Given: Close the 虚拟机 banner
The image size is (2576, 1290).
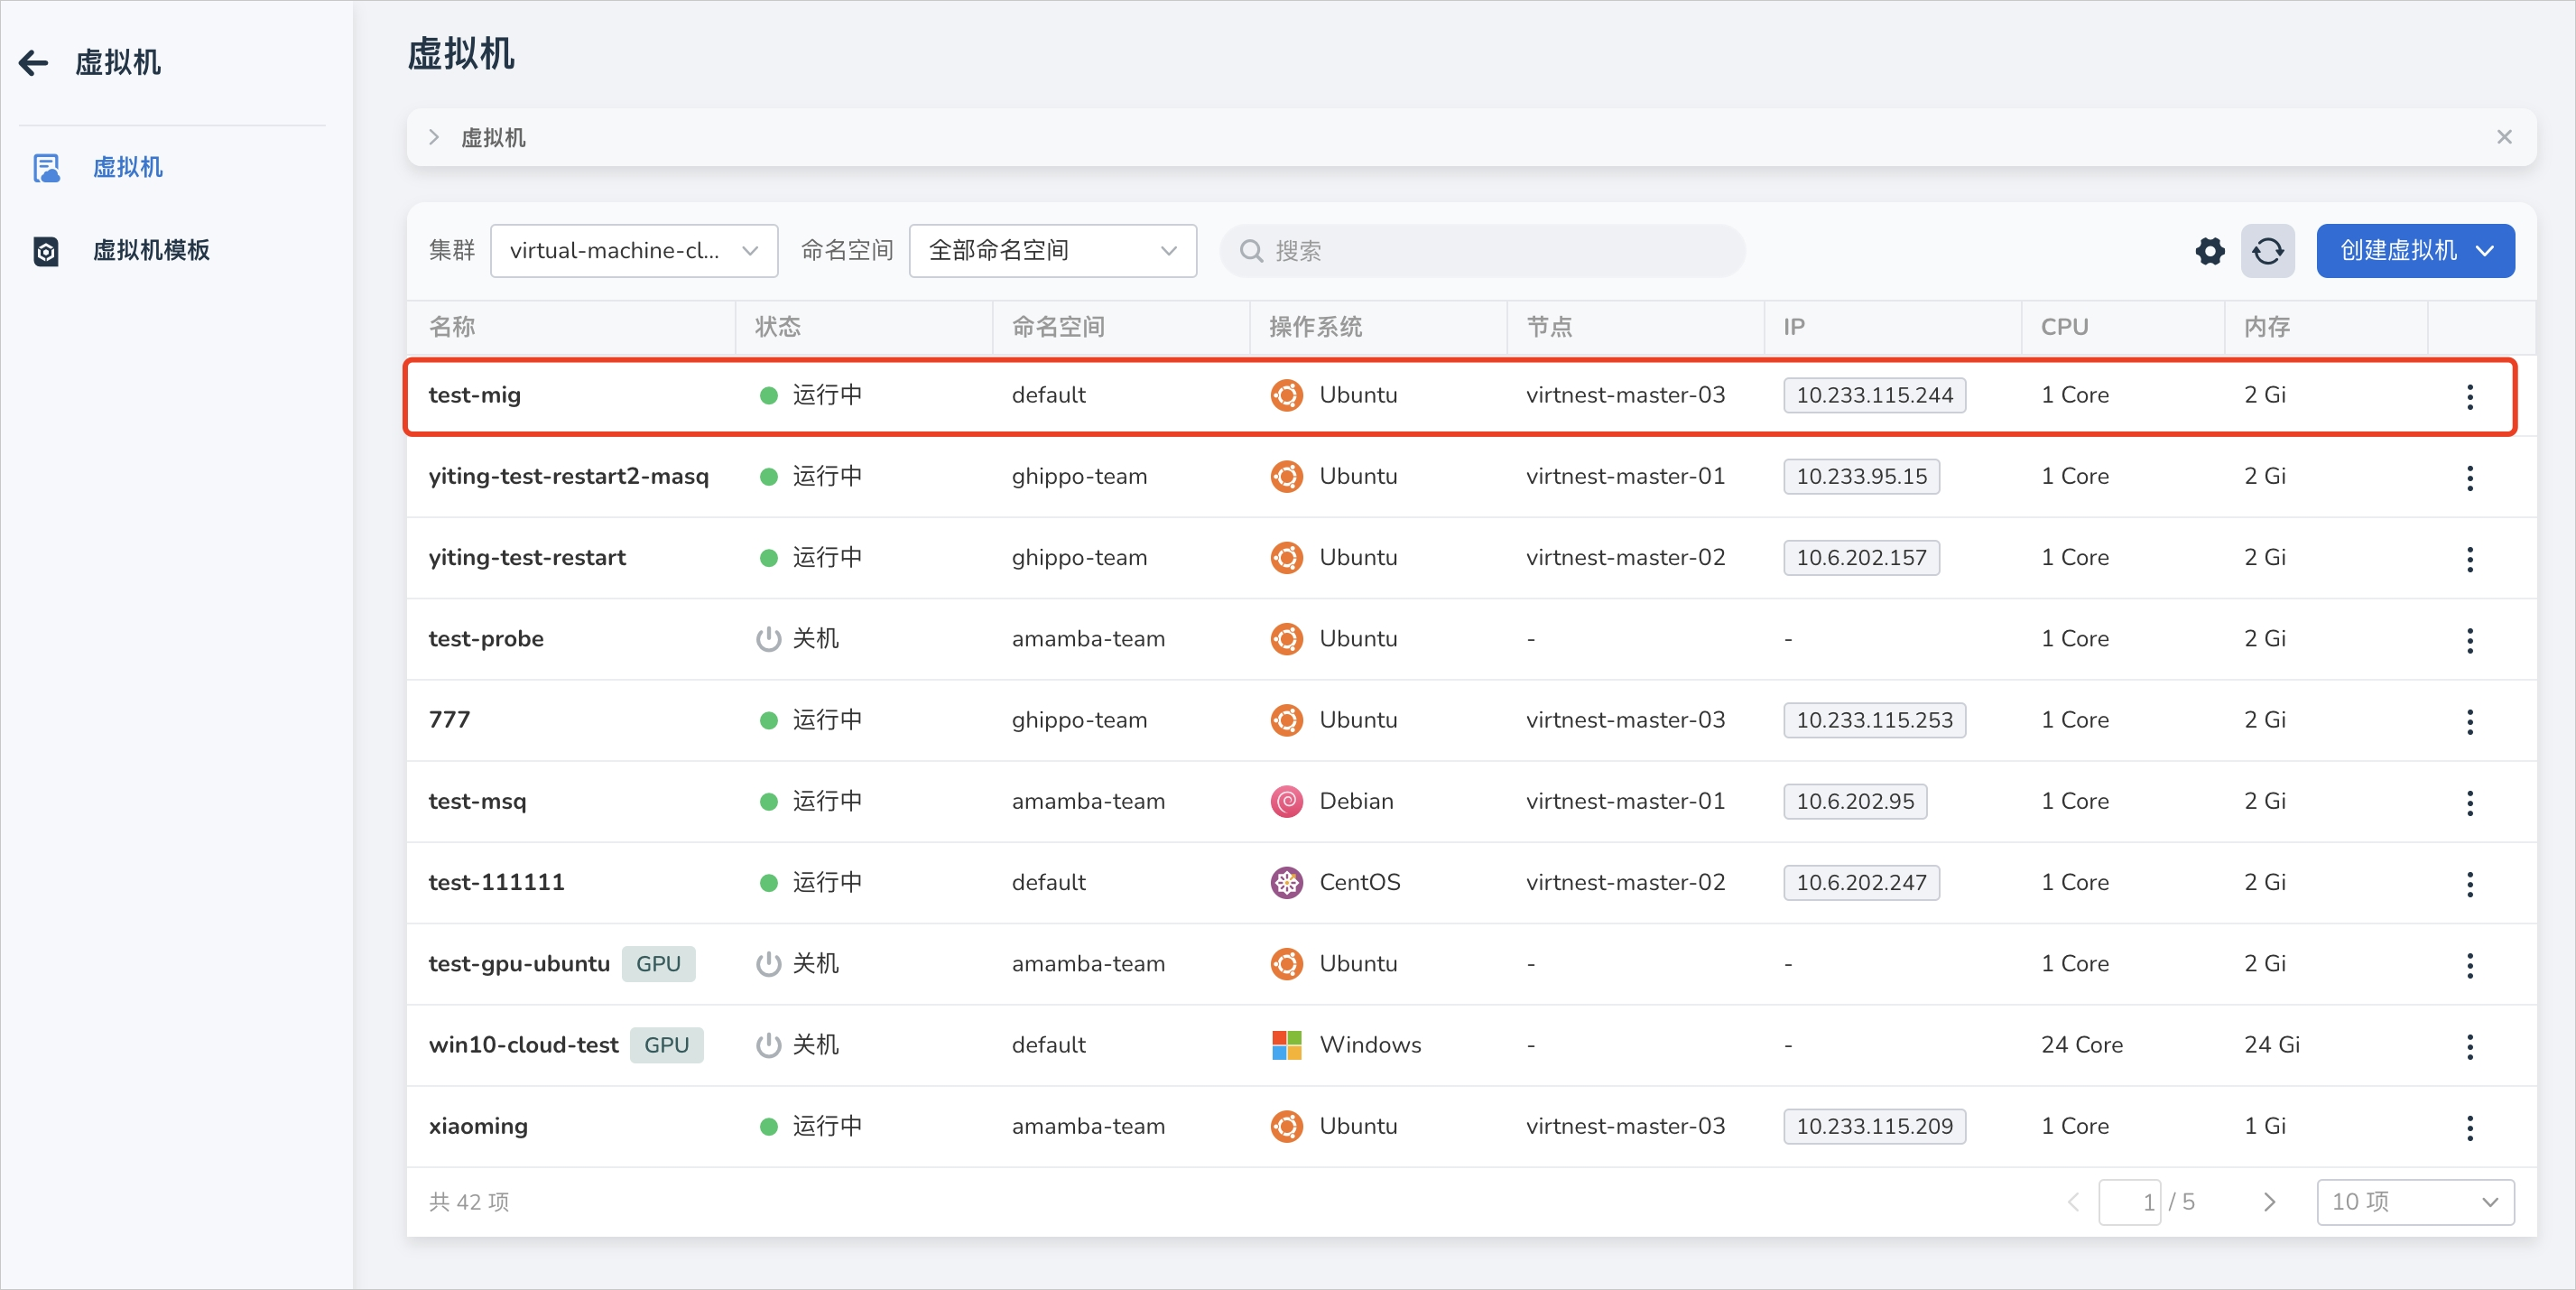Looking at the screenshot, I should pos(2504,137).
